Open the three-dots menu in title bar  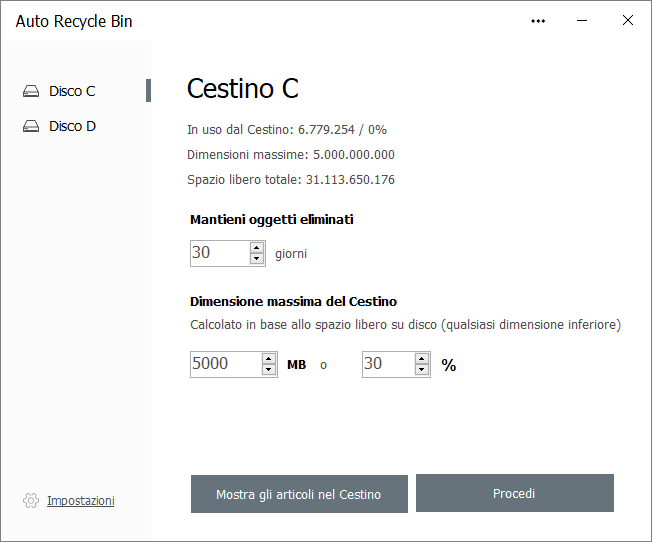[538, 21]
